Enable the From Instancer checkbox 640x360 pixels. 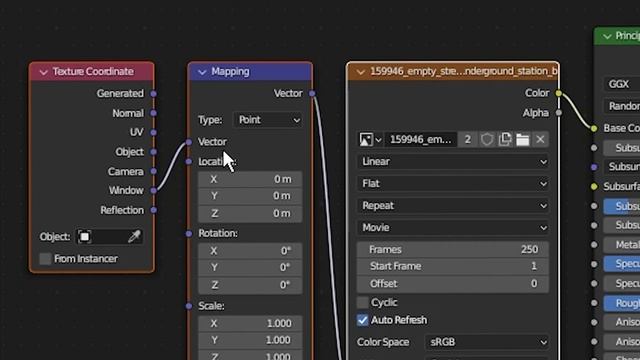(x=45, y=259)
